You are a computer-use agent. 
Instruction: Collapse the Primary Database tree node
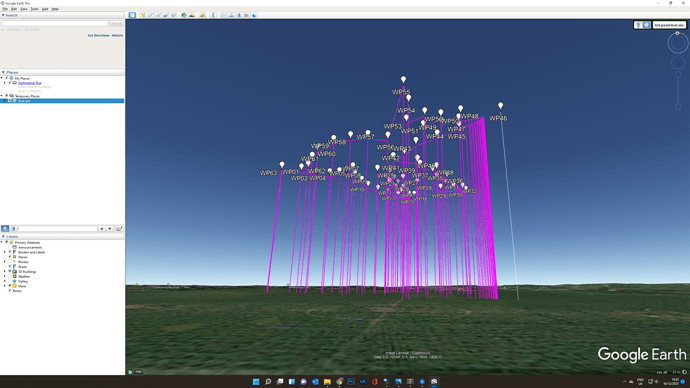(x=2, y=242)
